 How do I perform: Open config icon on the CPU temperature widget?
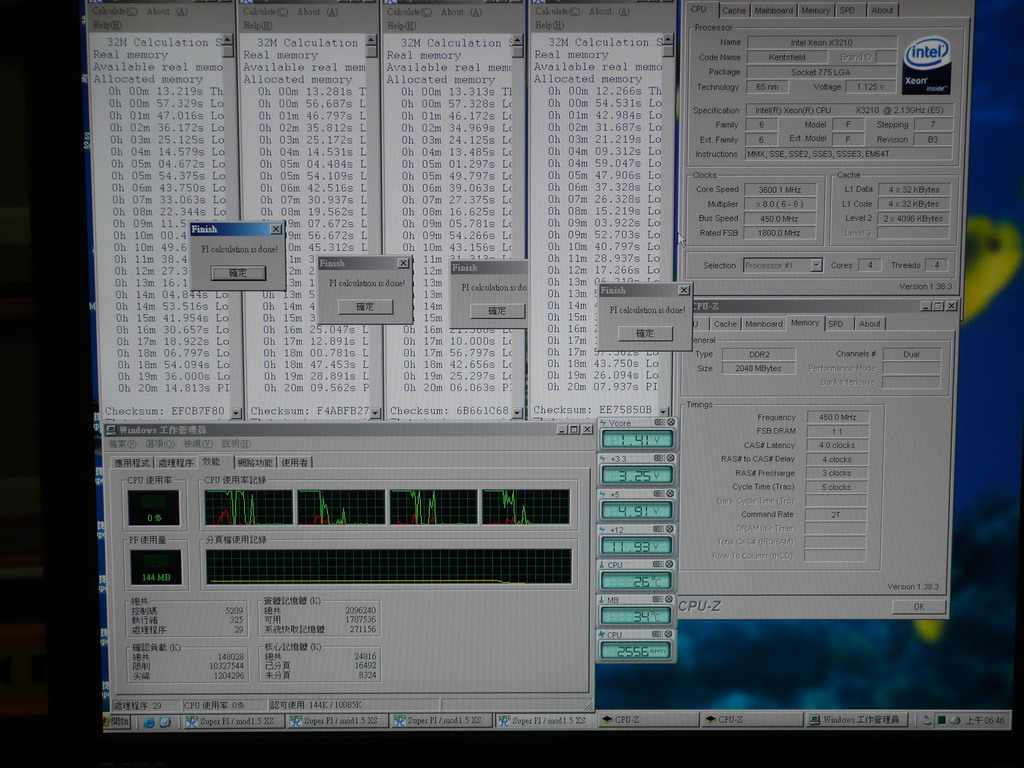(659, 564)
